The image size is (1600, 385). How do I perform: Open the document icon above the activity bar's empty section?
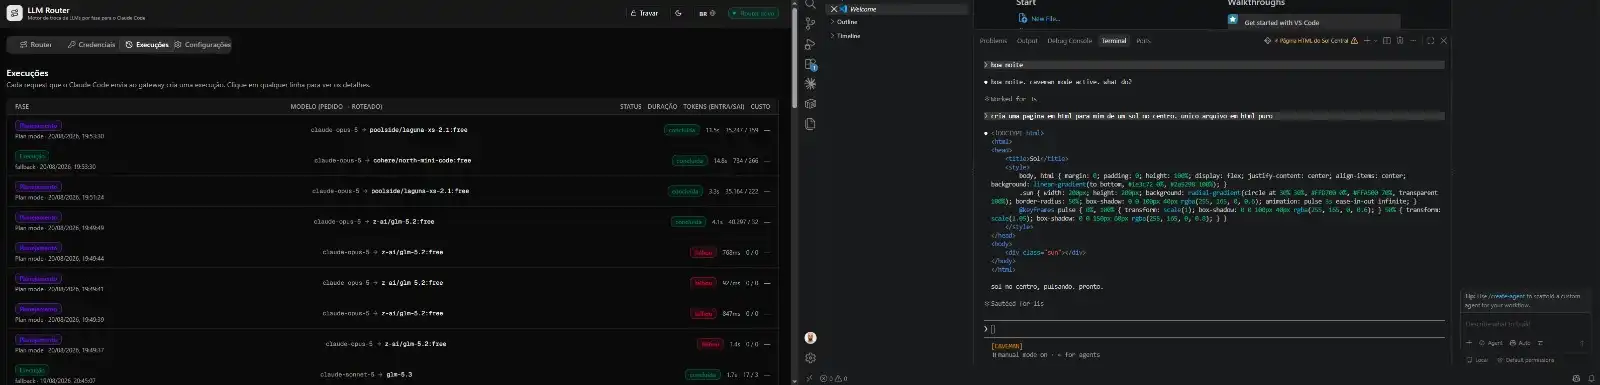(x=810, y=124)
